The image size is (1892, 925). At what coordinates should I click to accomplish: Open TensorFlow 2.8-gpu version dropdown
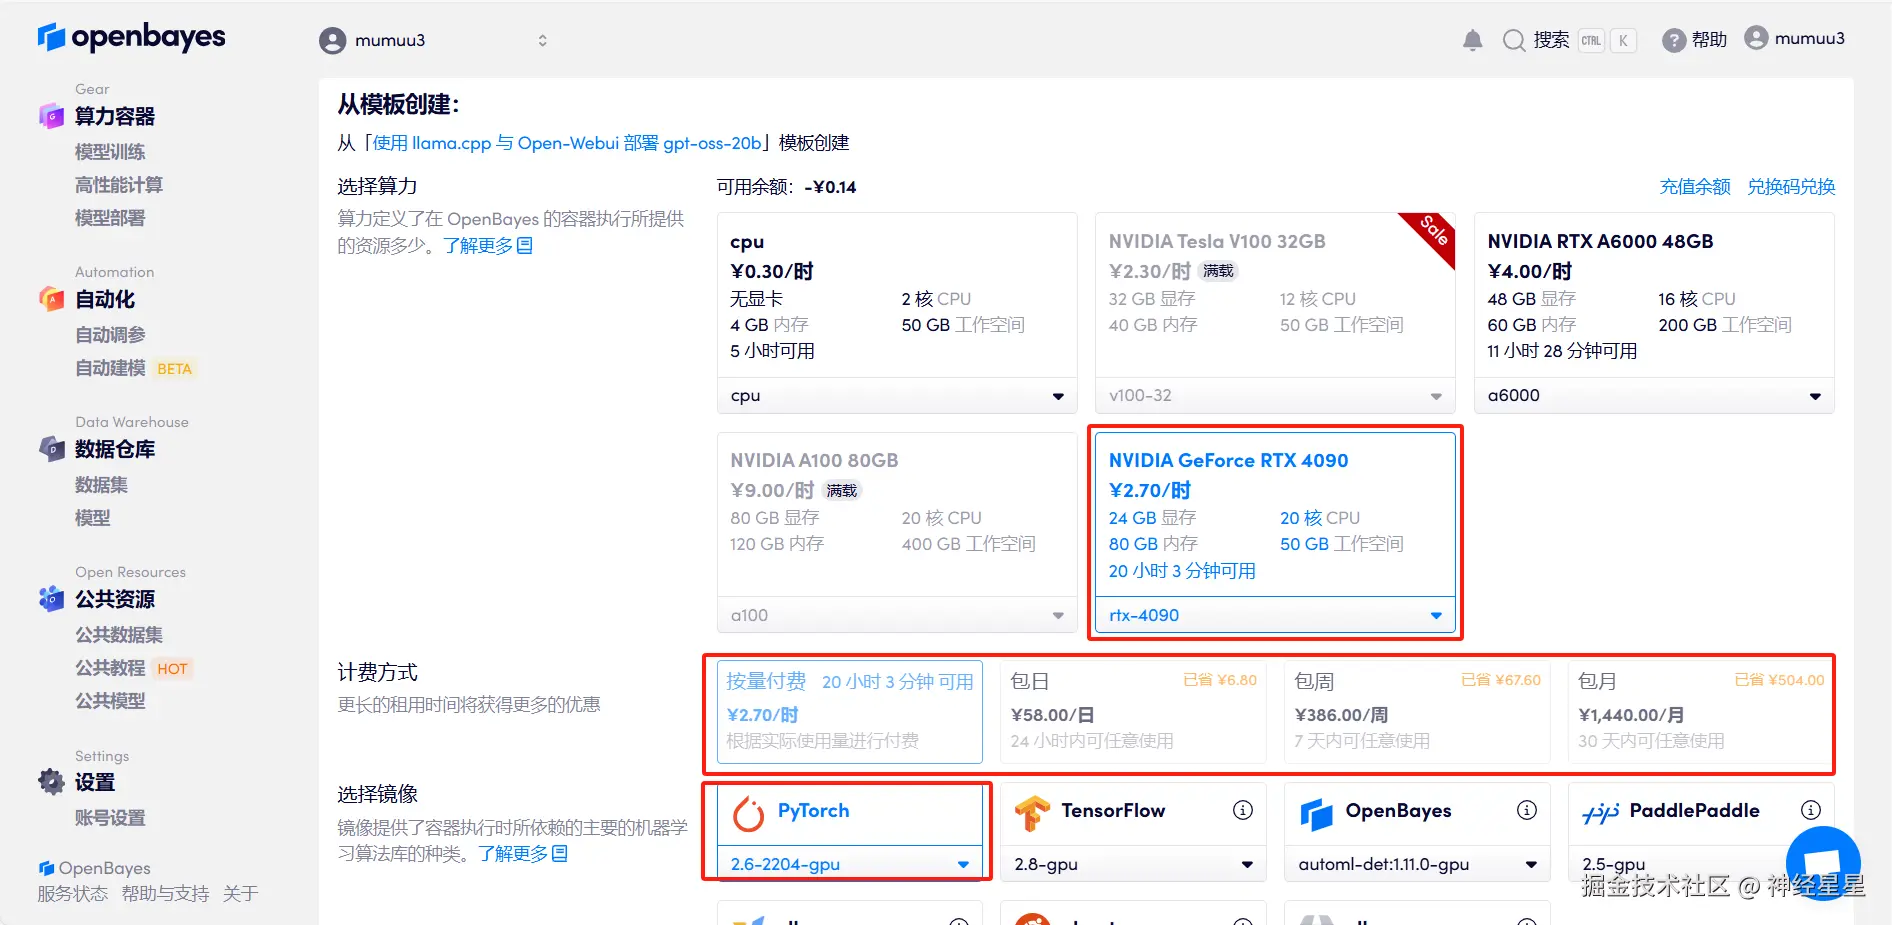pyautogui.click(x=1133, y=864)
